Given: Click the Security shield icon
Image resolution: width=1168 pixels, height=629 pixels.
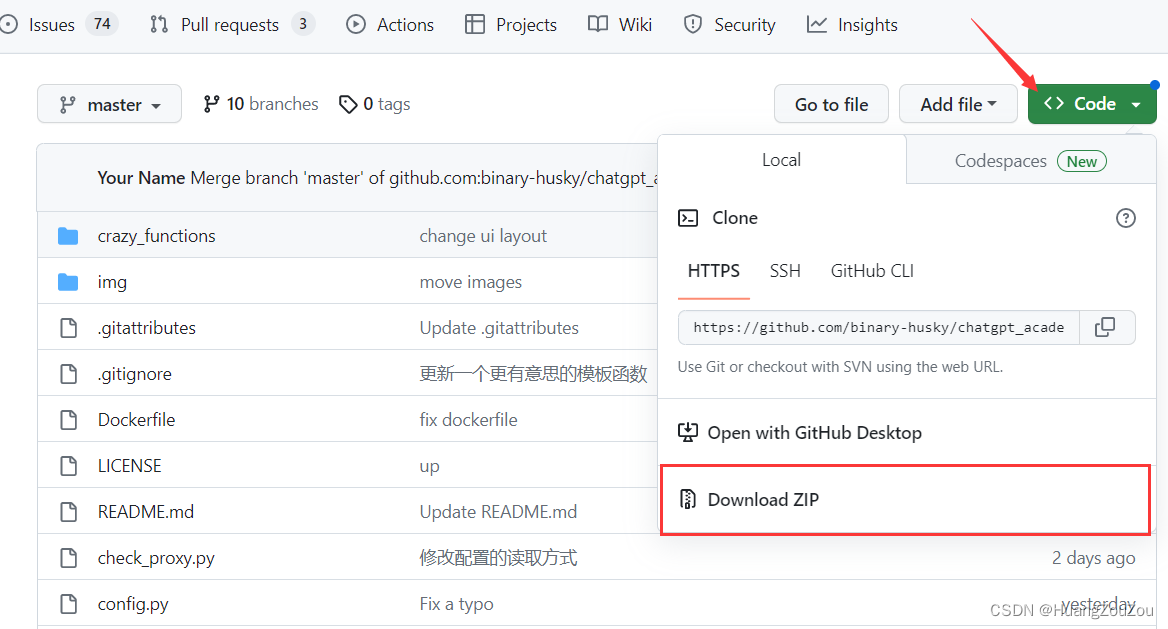Looking at the screenshot, I should [693, 25].
